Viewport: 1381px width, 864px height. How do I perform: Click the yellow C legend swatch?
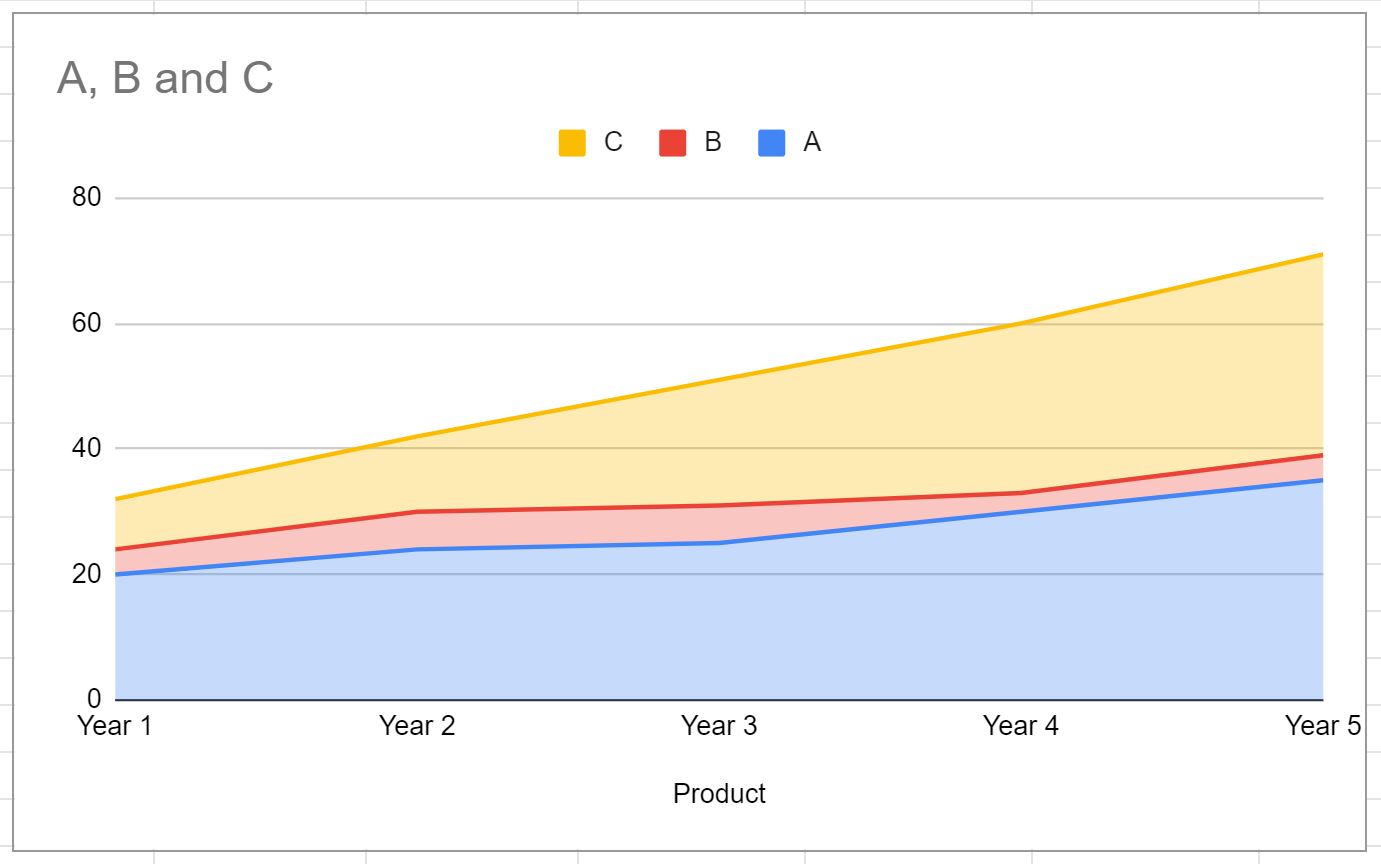(x=572, y=143)
